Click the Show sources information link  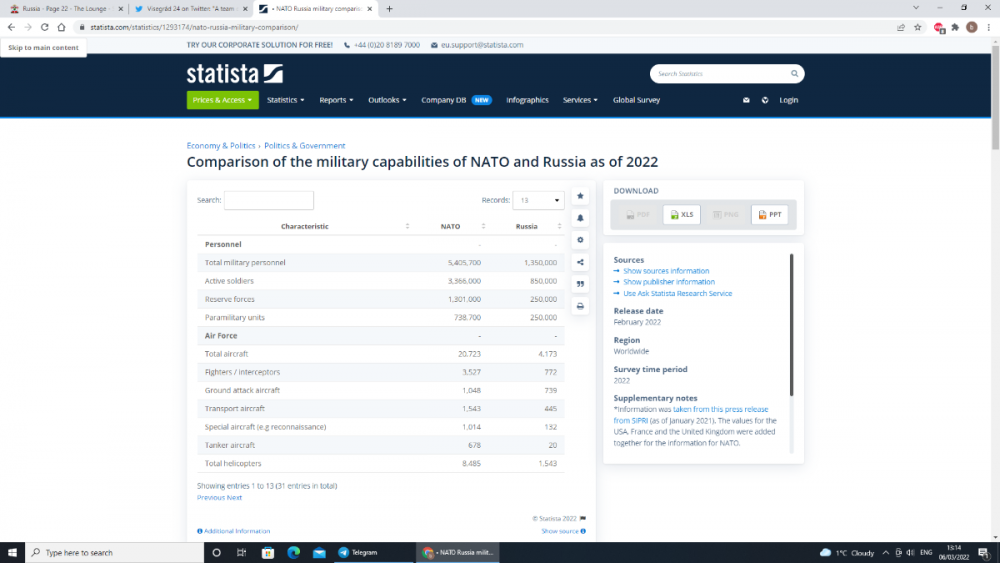[666, 271]
